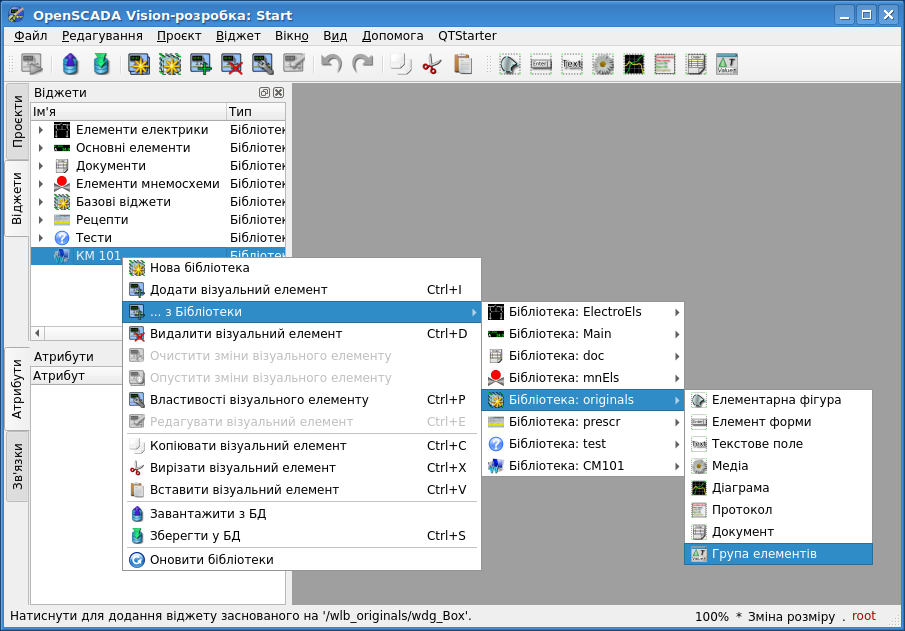Open the Віджет menu in menu bar

coord(238,36)
